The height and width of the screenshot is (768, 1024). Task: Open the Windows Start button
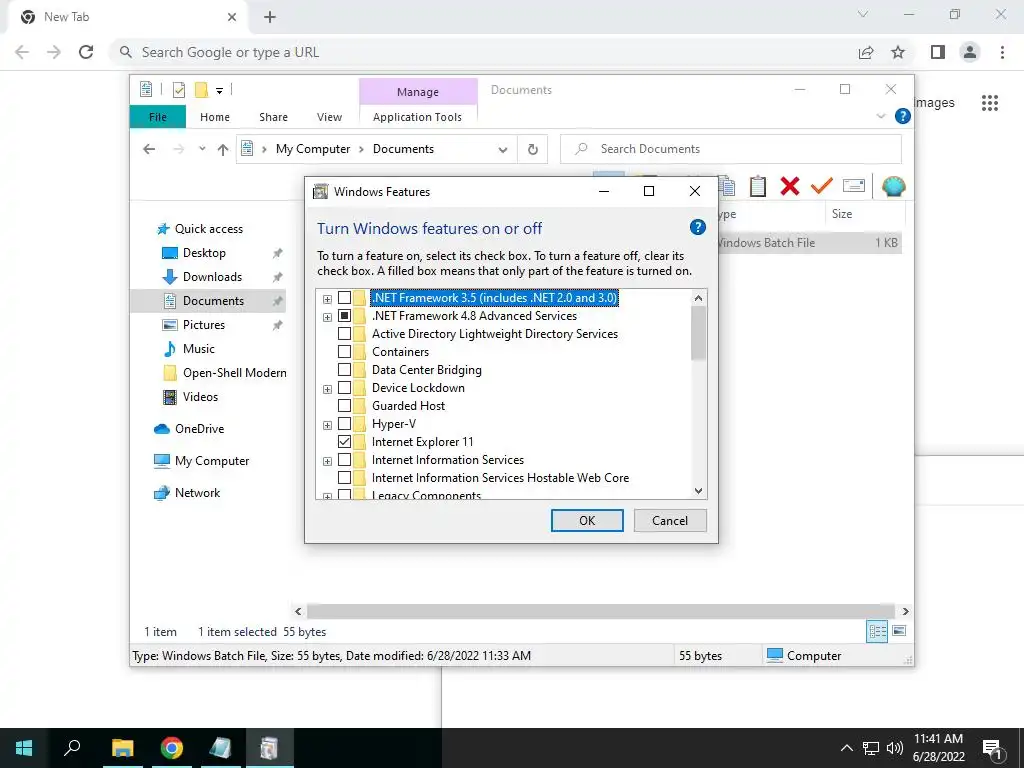24,748
